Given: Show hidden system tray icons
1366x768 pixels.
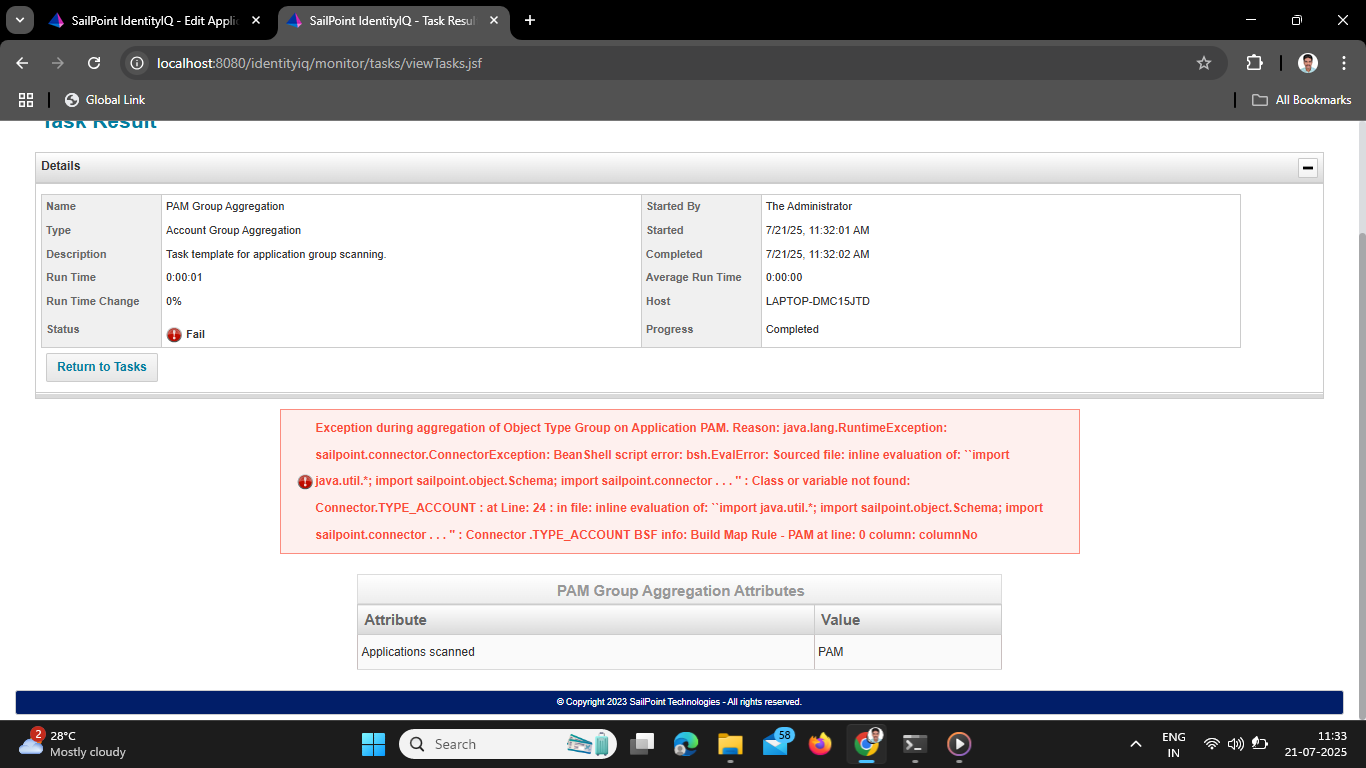Looking at the screenshot, I should 1136,744.
